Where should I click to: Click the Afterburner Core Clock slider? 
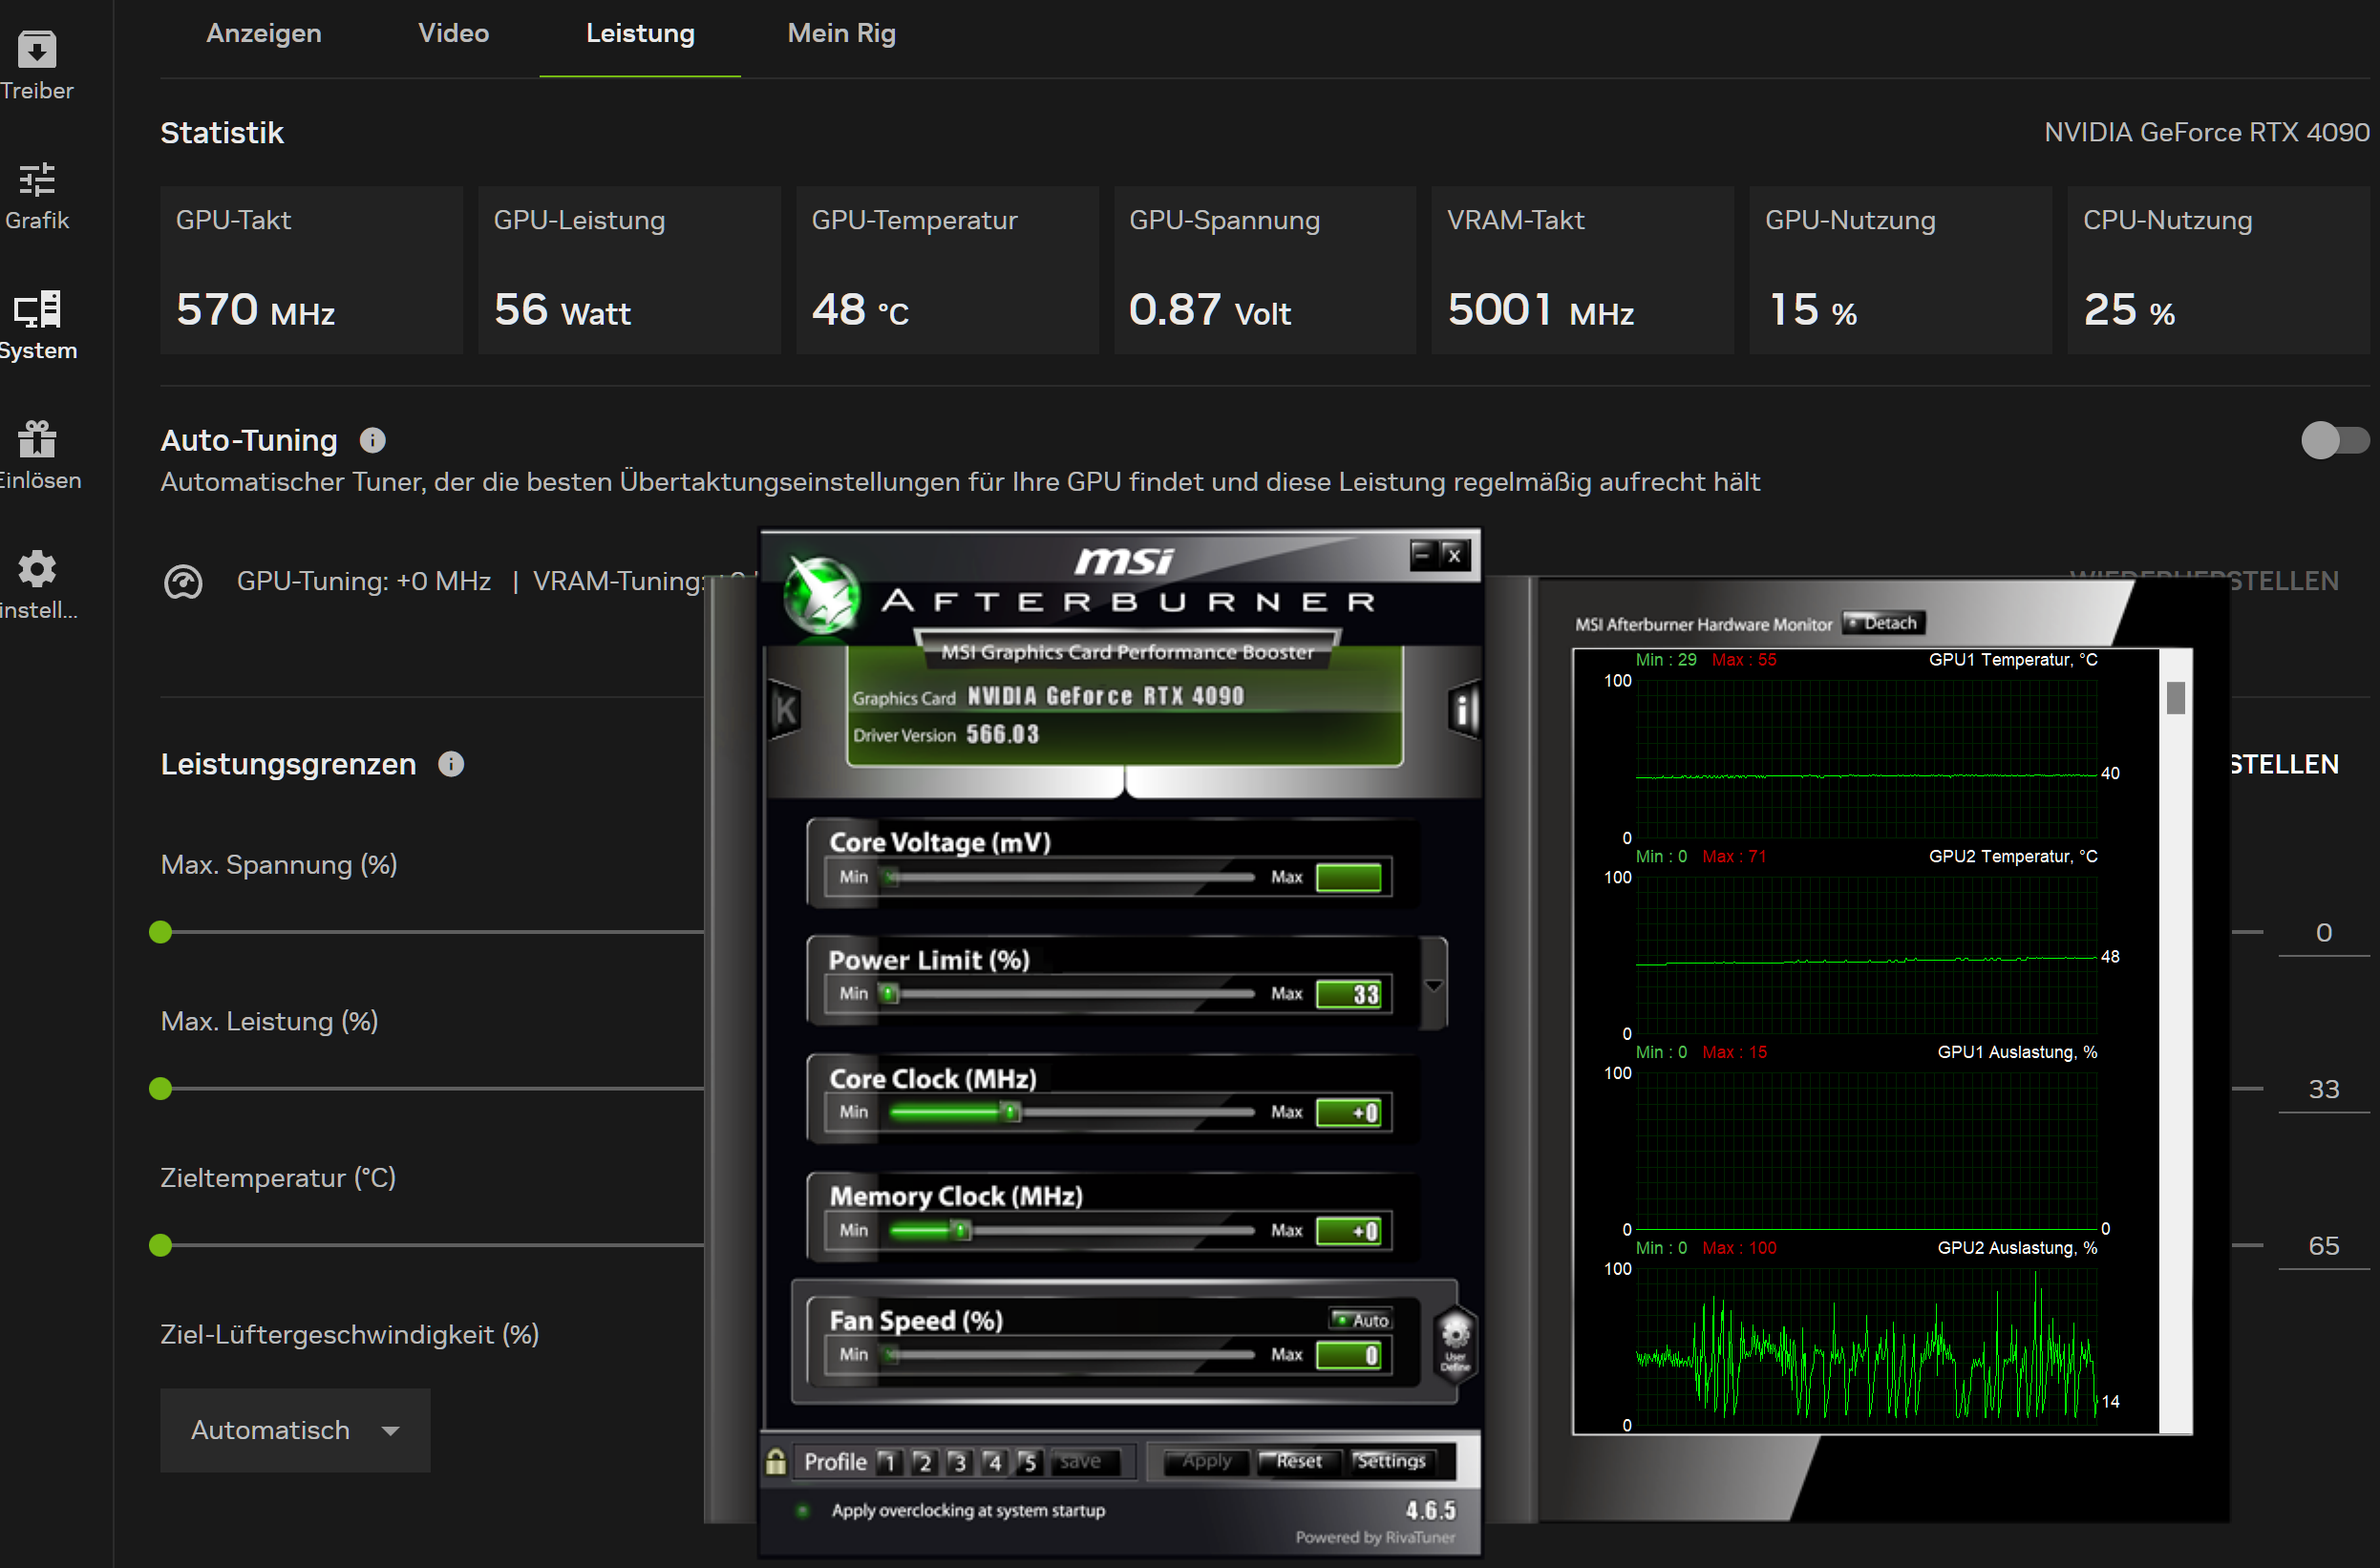point(1070,1112)
